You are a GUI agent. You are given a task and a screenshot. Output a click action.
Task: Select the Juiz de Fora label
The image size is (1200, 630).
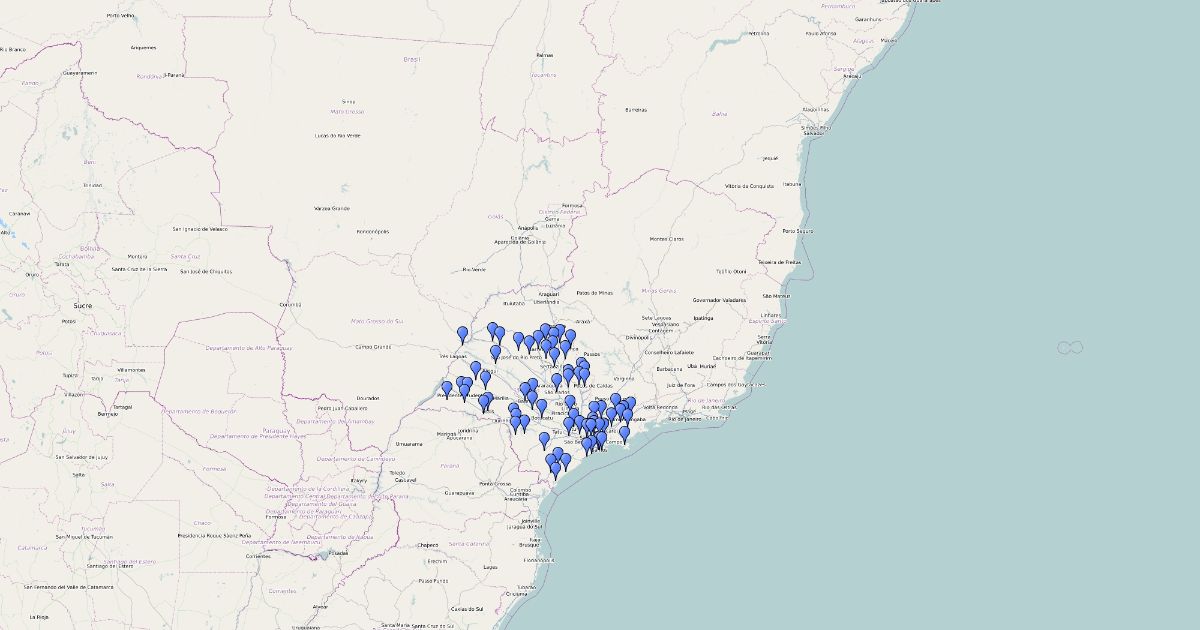pos(681,384)
